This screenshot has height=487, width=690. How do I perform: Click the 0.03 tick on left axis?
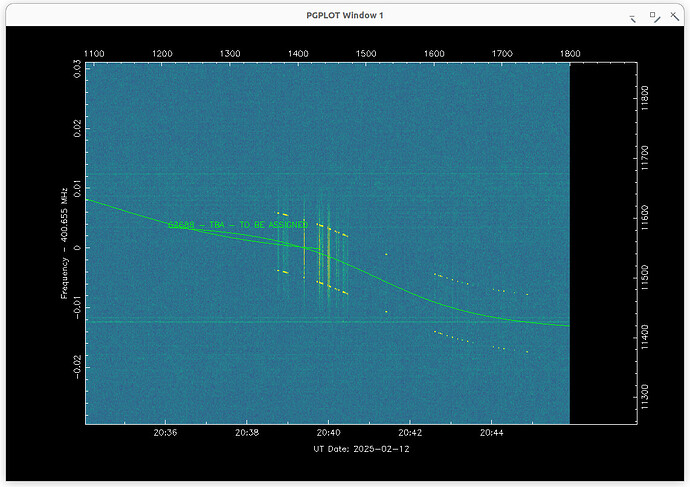coord(78,68)
